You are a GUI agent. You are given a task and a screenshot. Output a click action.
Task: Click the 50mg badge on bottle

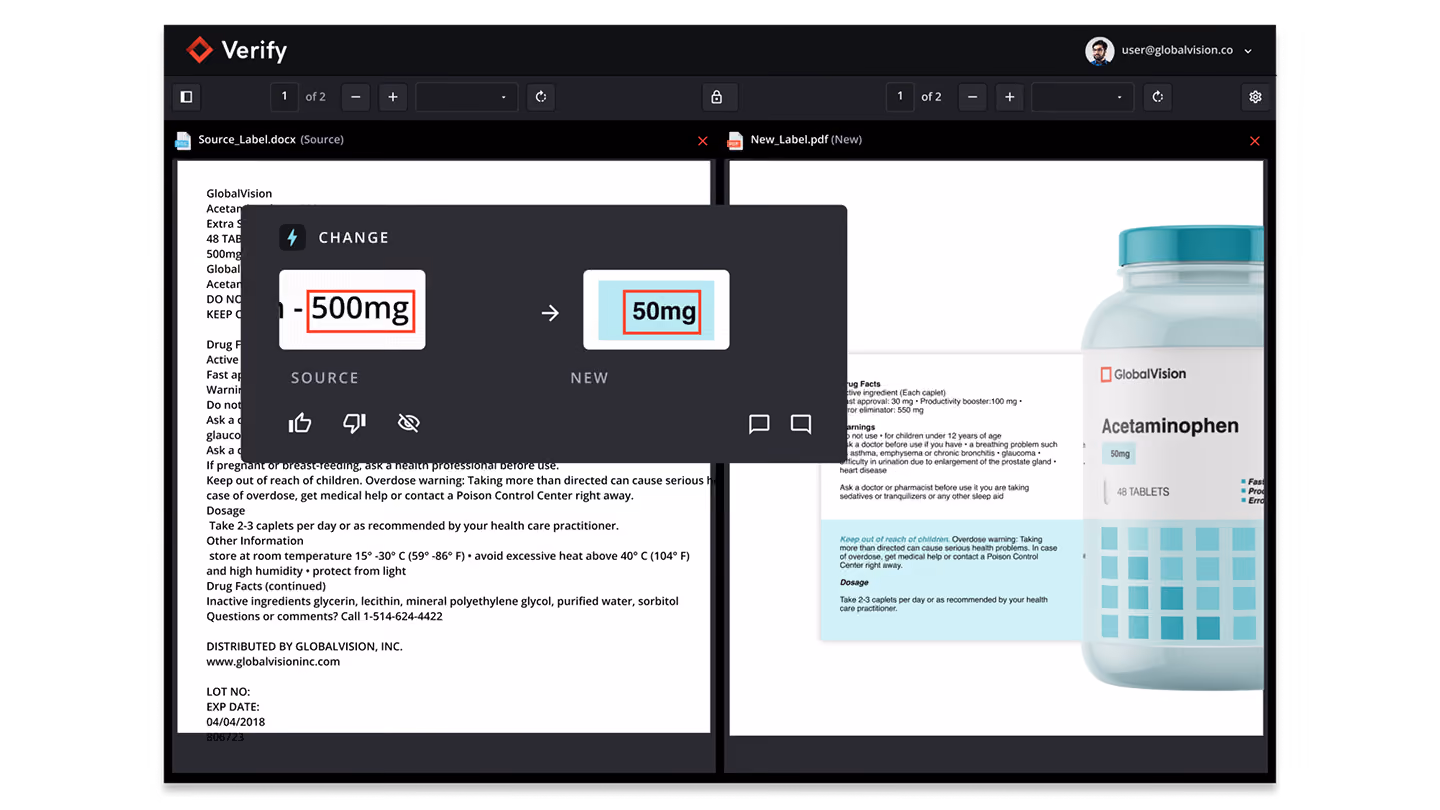pyautogui.click(x=1119, y=454)
